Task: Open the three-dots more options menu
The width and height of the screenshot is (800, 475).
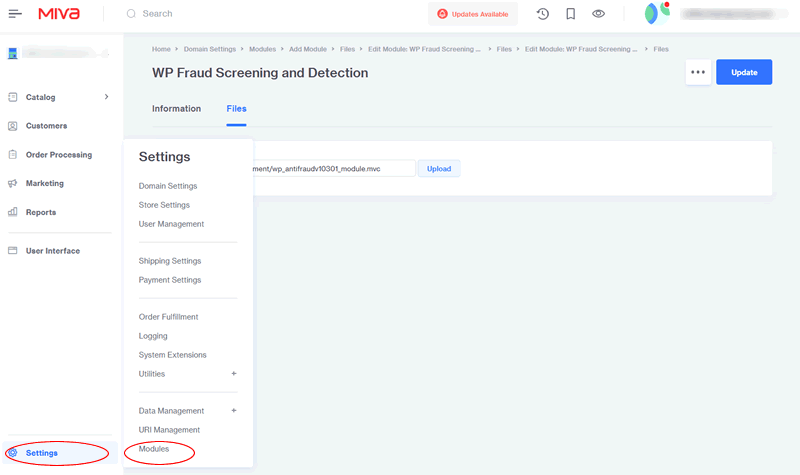Action: pos(698,72)
